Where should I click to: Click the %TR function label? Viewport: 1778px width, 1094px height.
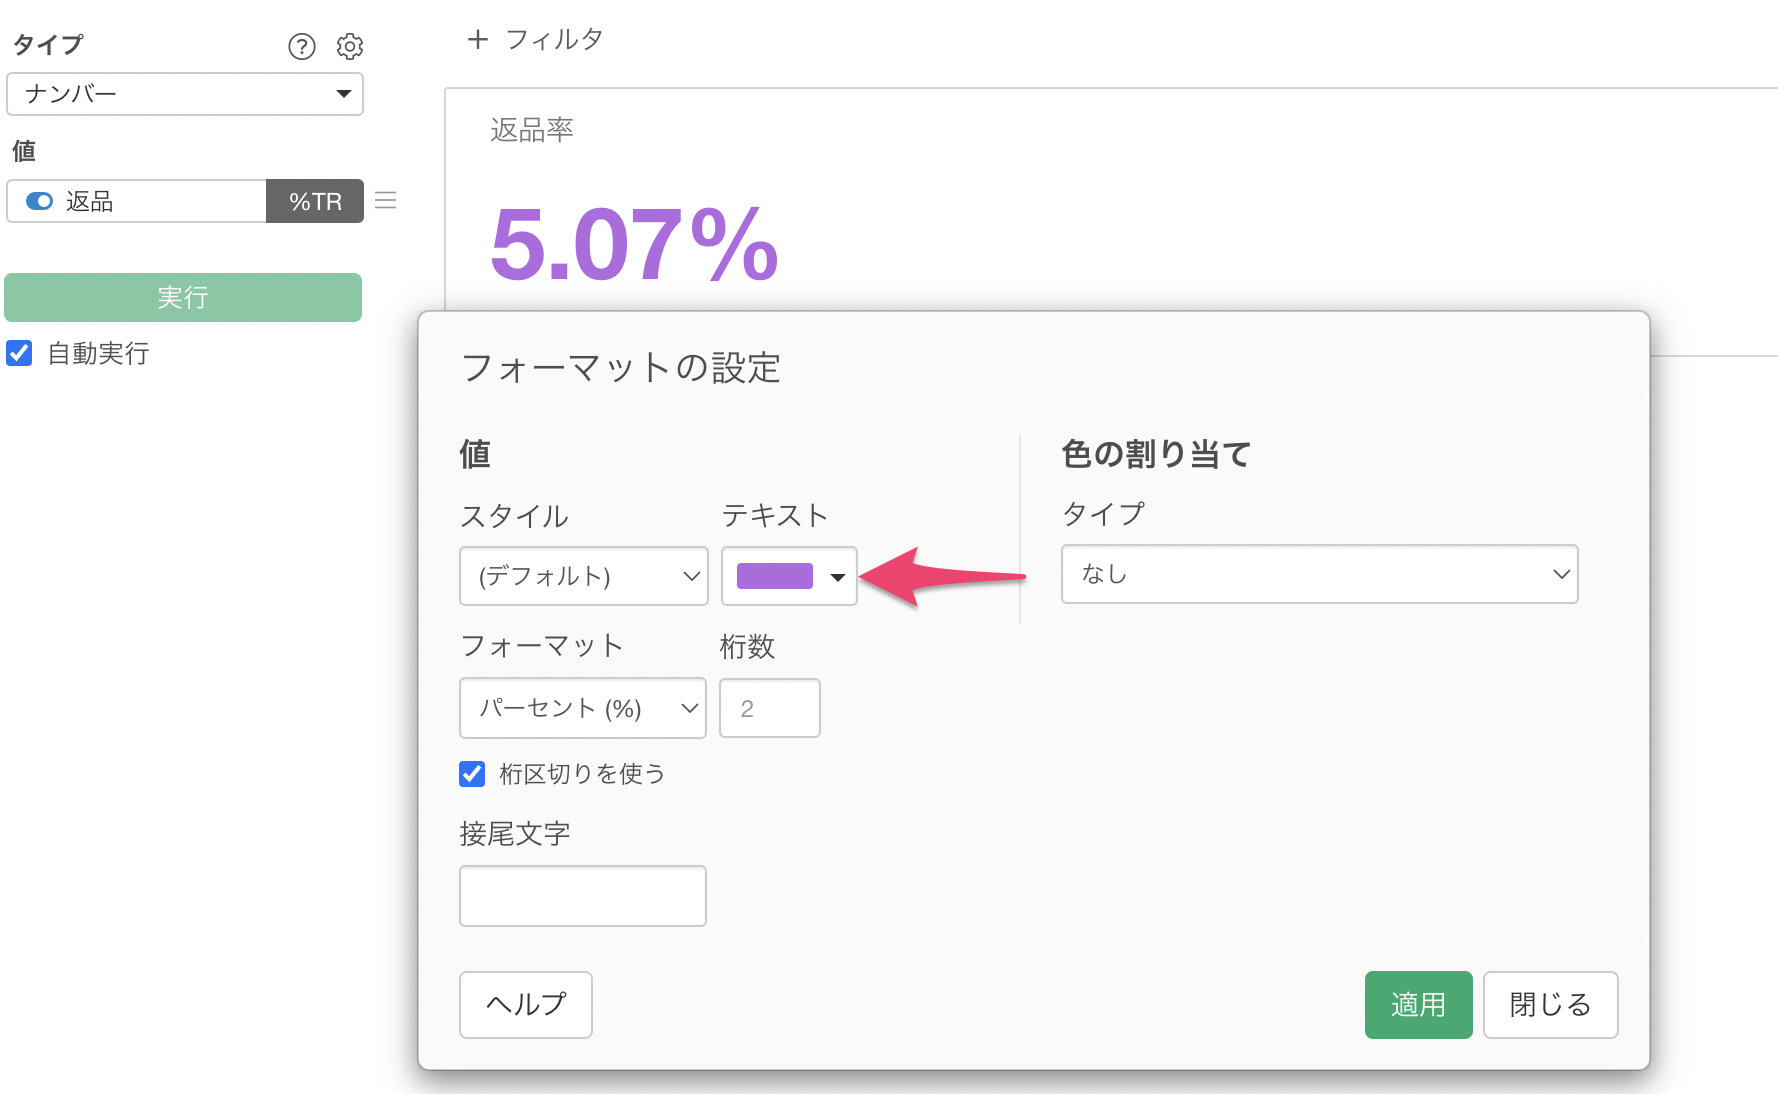(x=315, y=201)
